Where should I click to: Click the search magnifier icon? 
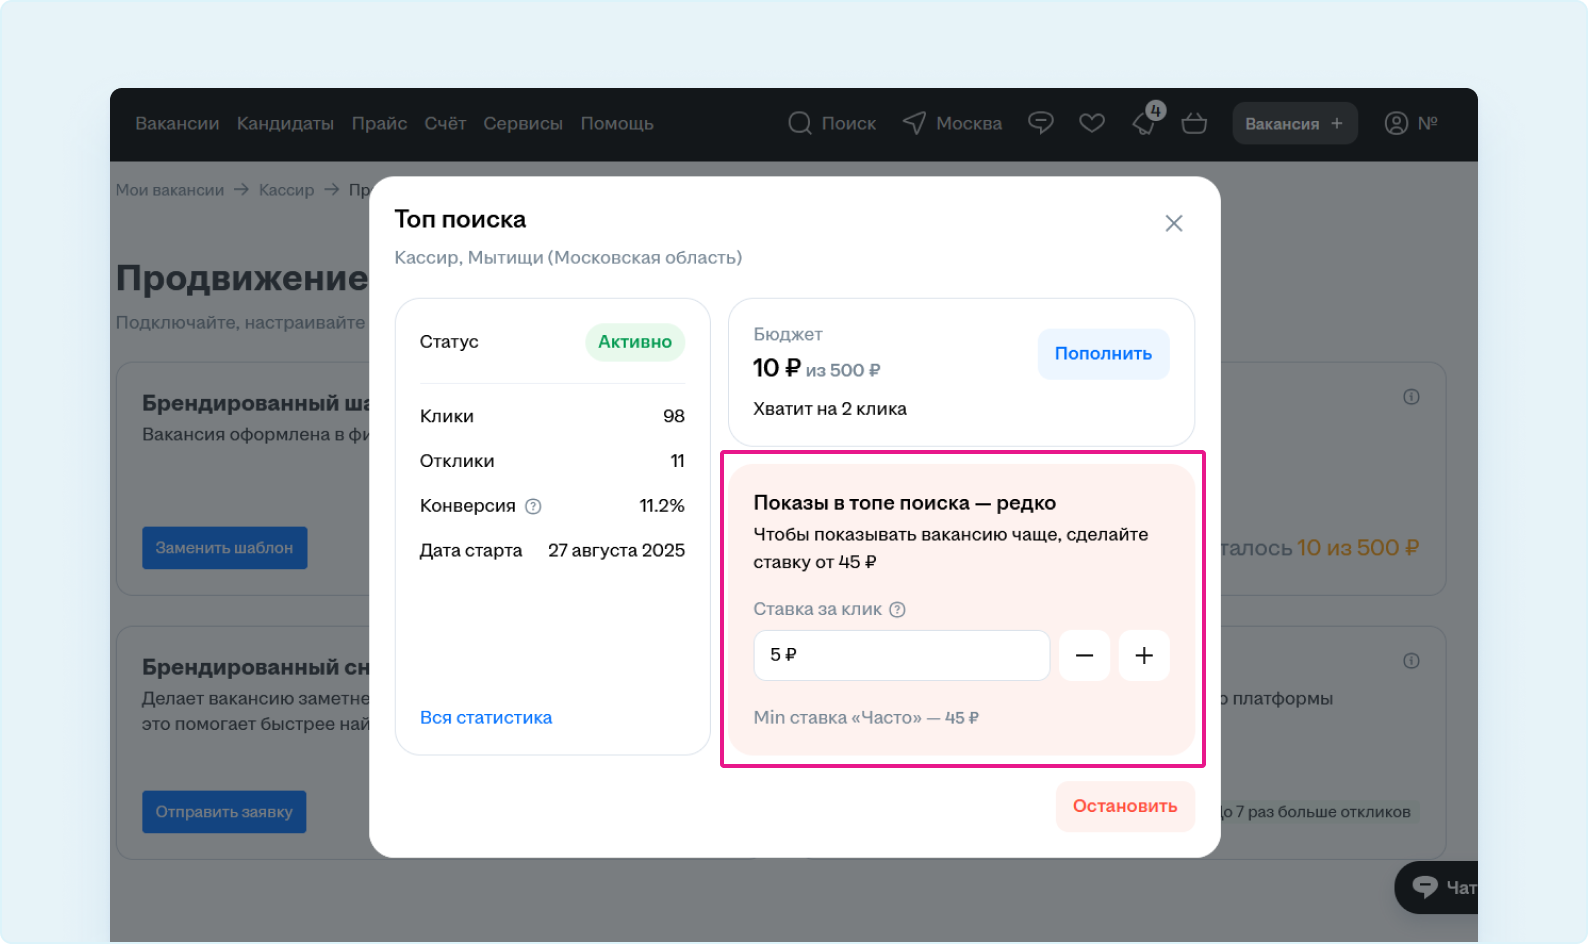(x=800, y=123)
